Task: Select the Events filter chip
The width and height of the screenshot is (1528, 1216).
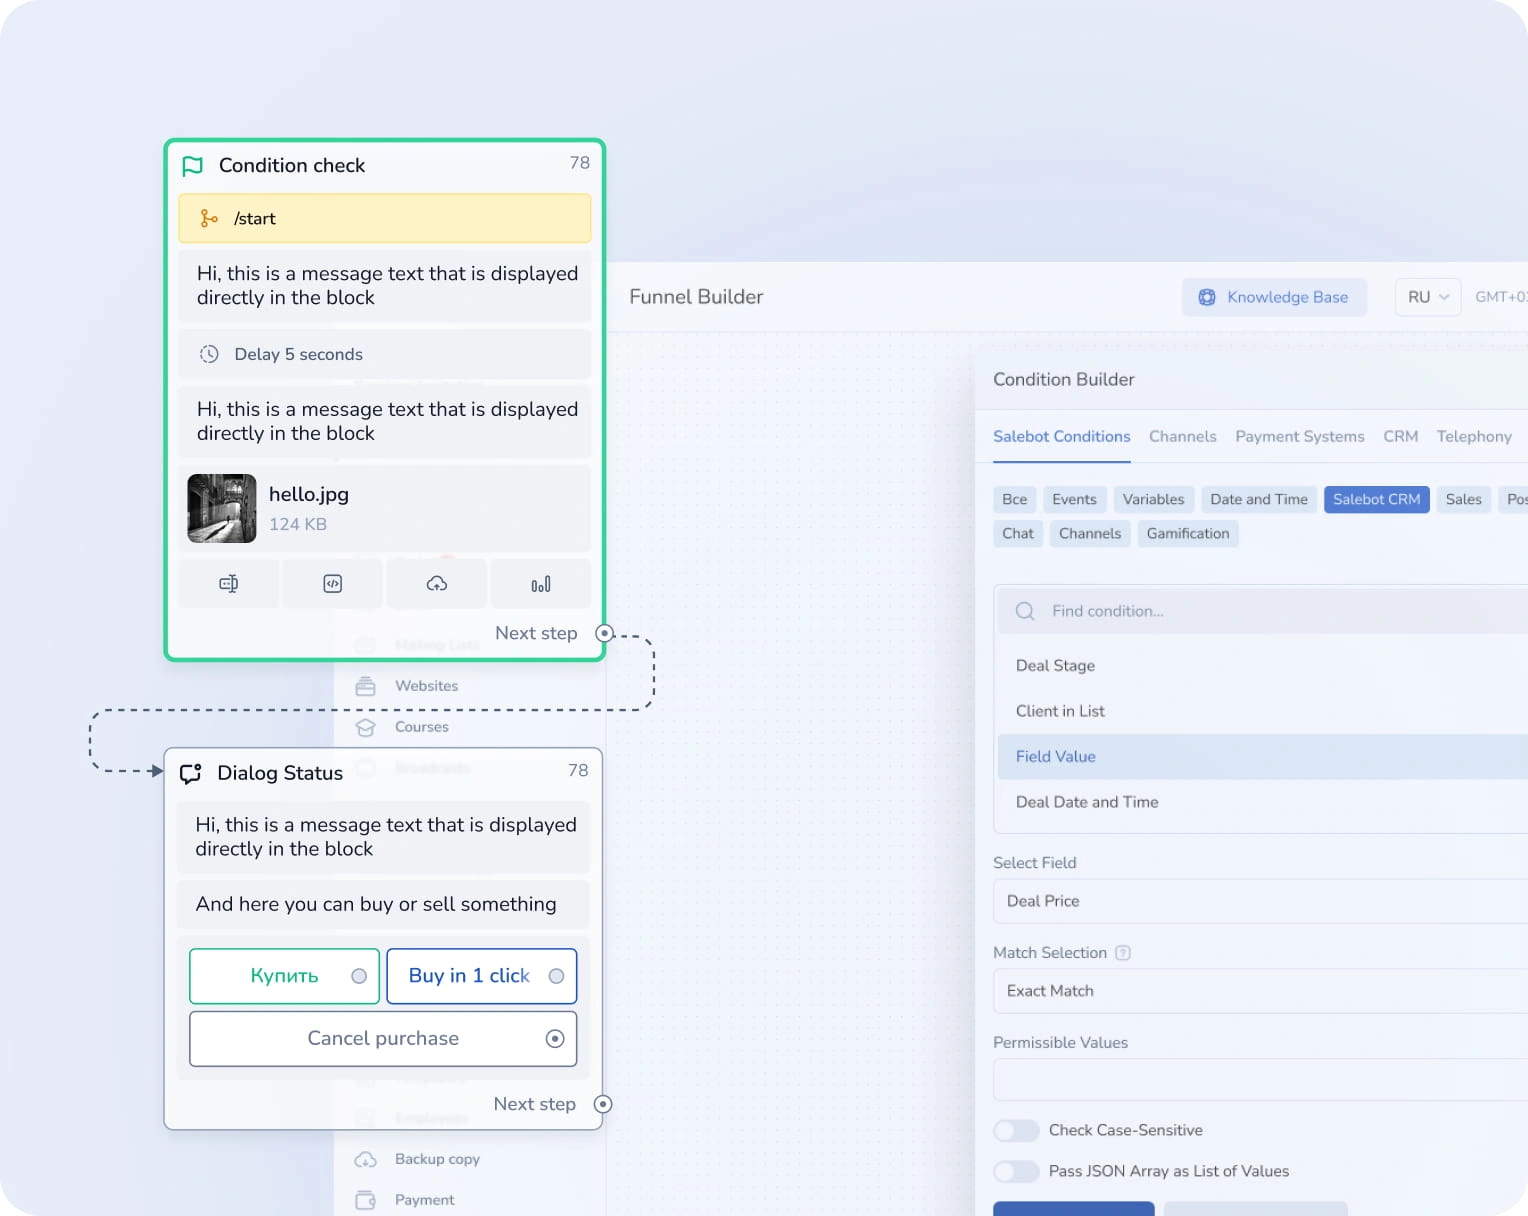Action: (x=1074, y=499)
